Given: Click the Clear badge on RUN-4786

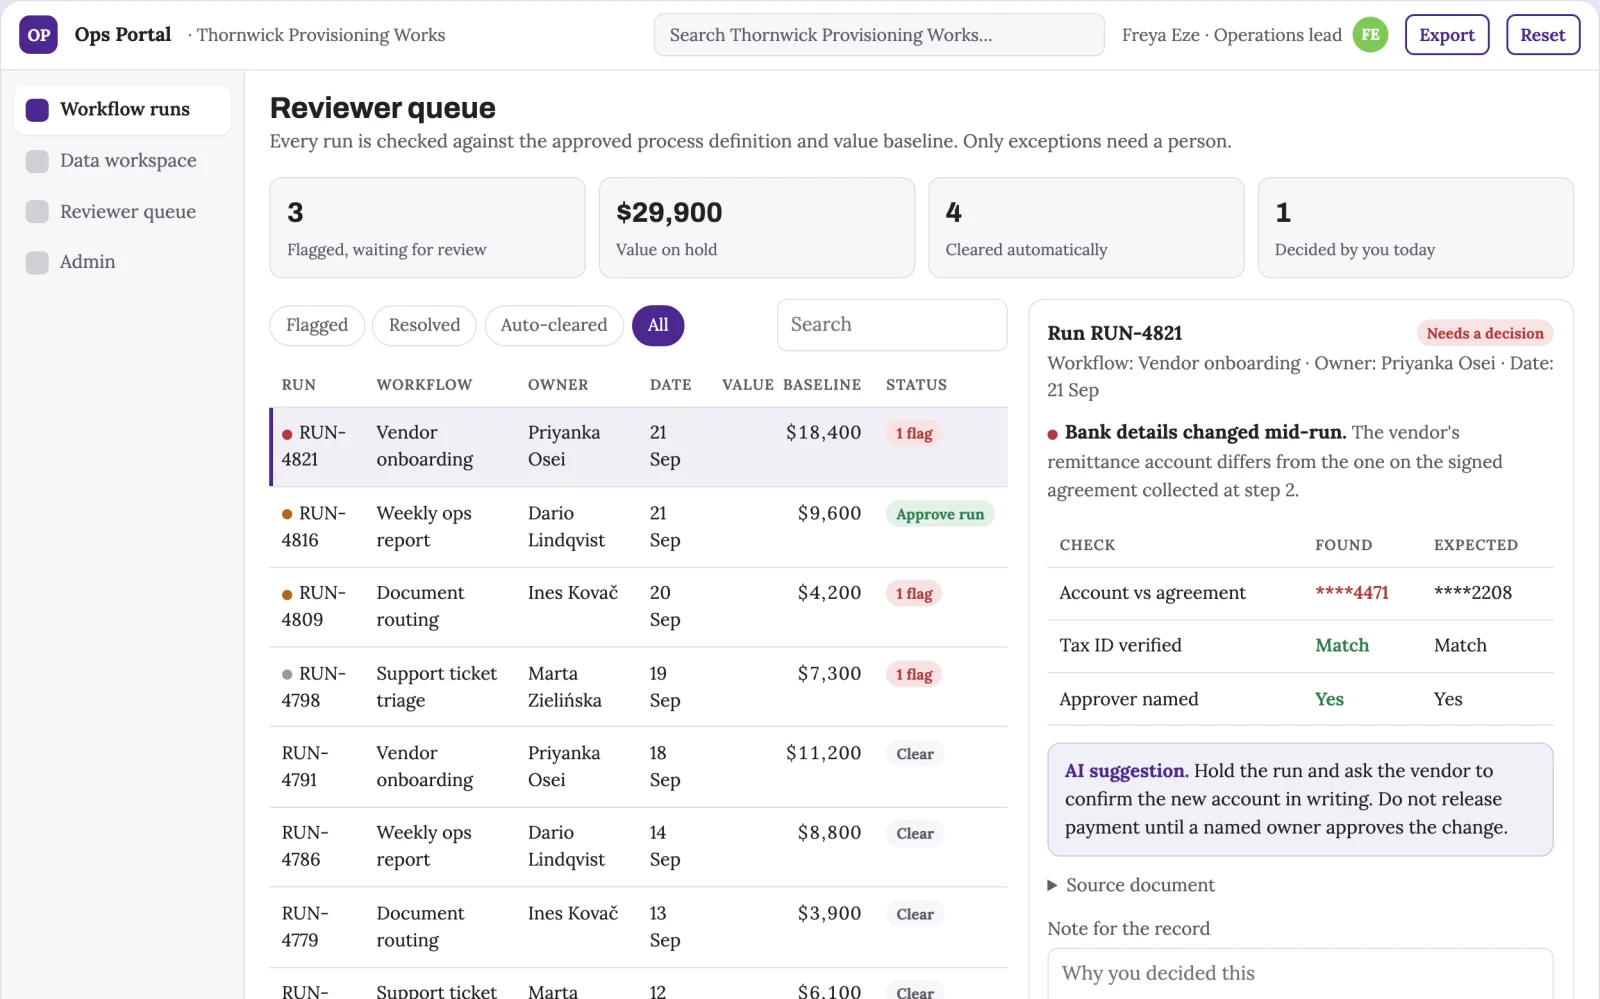Looking at the screenshot, I should point(915,834).
